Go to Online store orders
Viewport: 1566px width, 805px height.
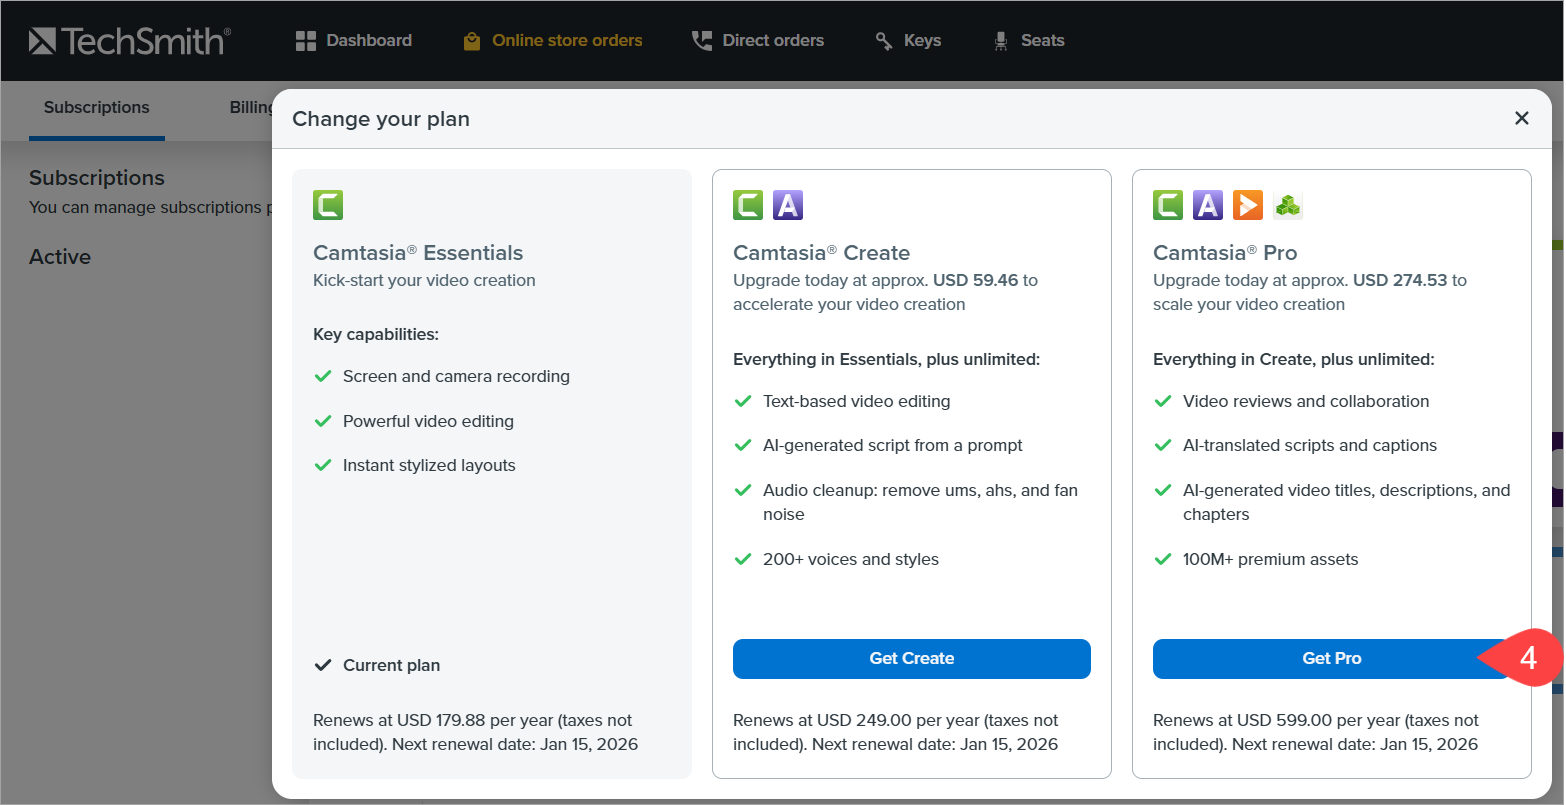tap(553, 41)
